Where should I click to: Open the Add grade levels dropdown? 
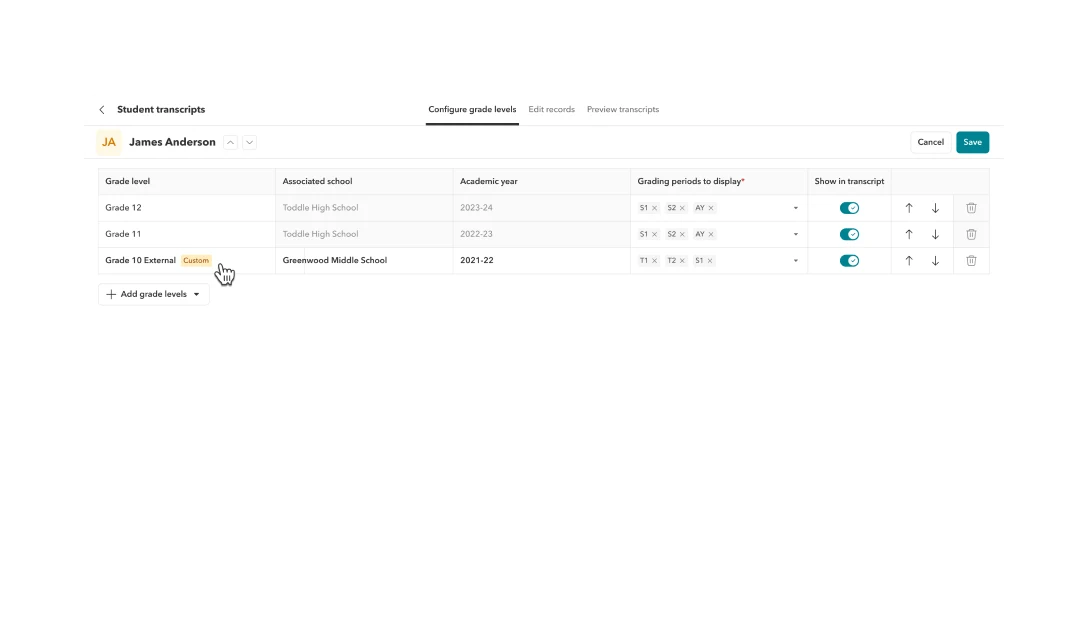tap(153, 294)
